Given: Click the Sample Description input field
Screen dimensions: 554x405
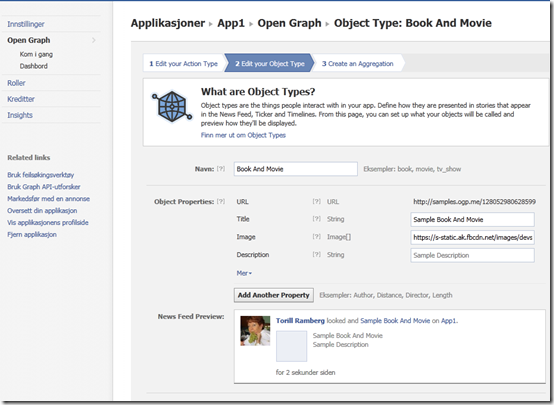Looking at the screenshot, I should 472,255.
